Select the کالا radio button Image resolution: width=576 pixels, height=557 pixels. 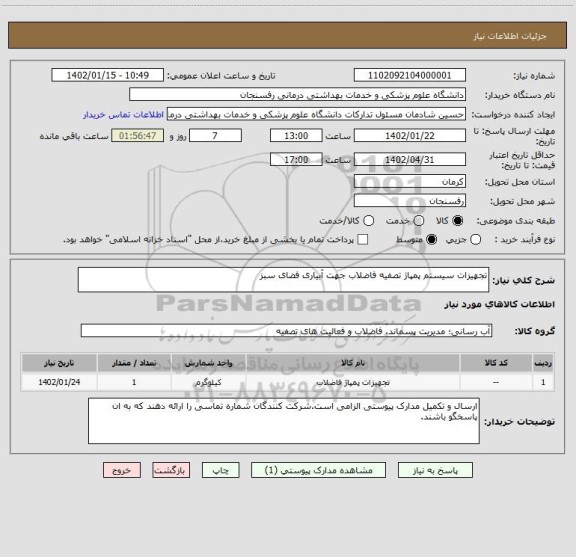click(x=458, y=221)
